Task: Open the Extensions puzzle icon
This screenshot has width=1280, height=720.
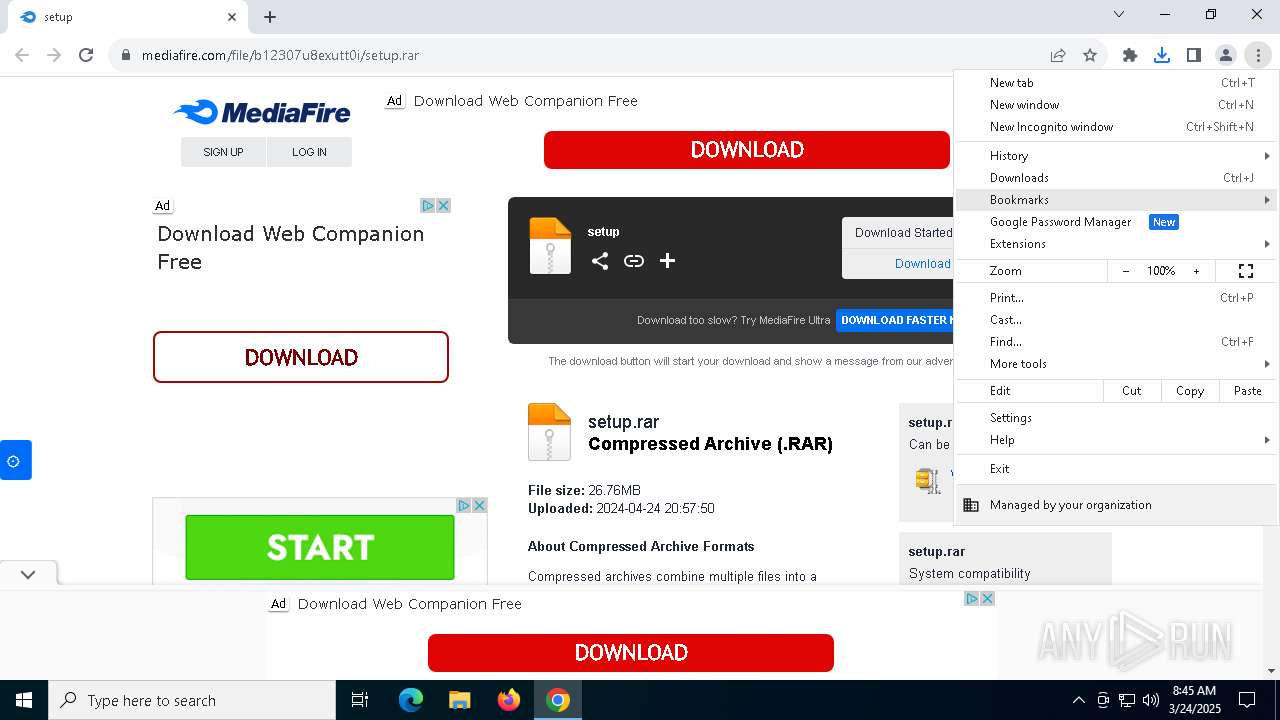Action: (1130, 55)
